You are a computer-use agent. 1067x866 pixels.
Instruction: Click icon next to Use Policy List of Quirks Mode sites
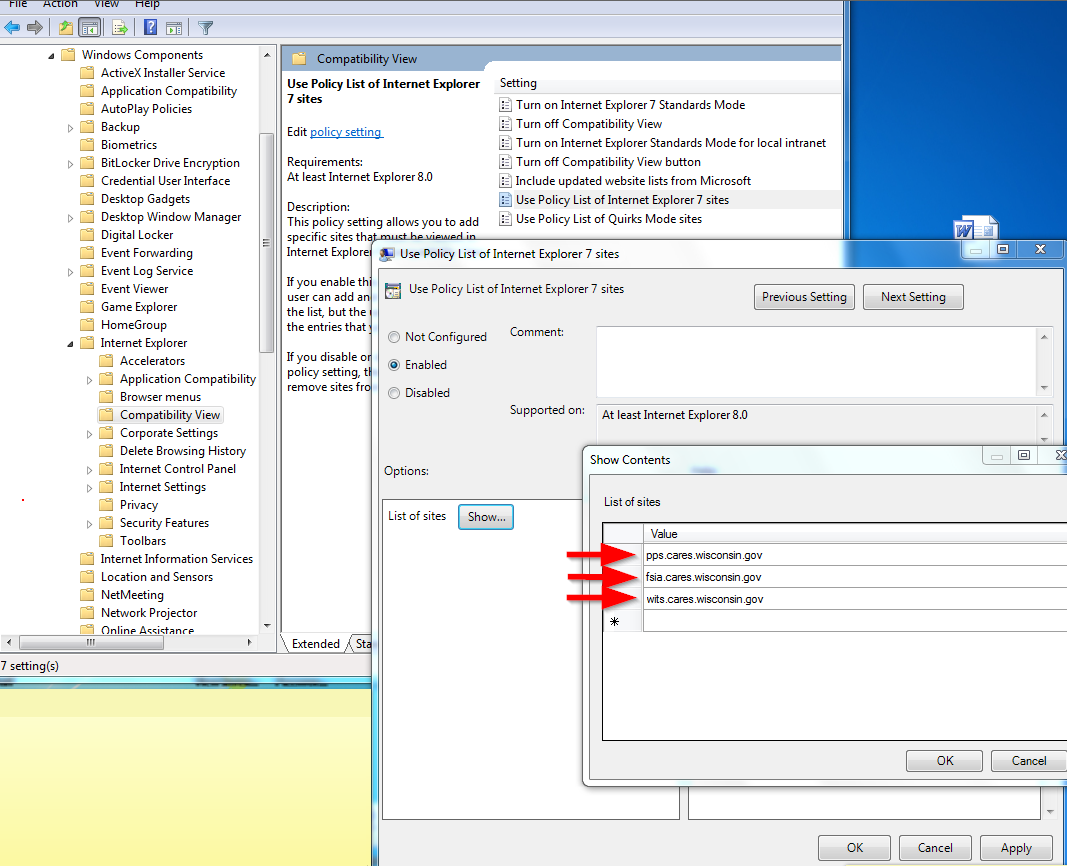(x=505, y=218)
